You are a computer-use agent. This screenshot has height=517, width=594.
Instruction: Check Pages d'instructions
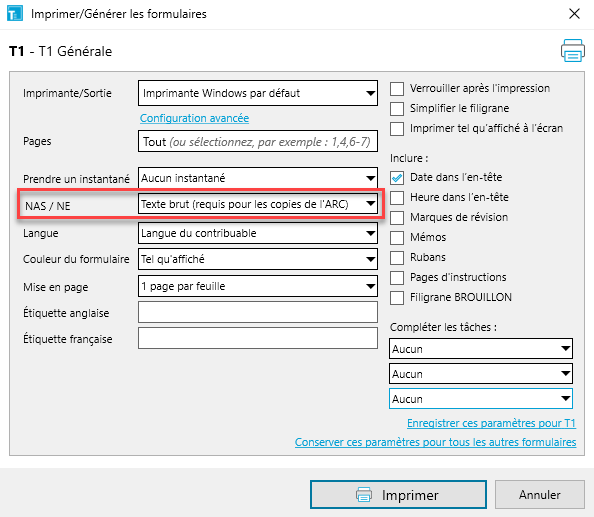397,278
